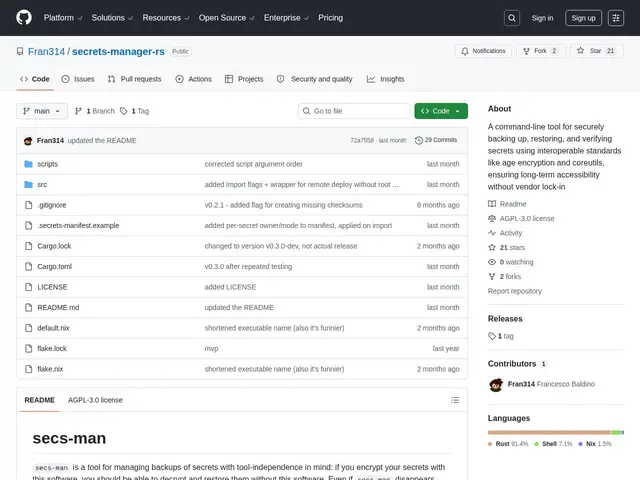640x480 pixels.
Task: Select the AGPL-3.0 license tab
Action: pyautogui.click(x=95, y=400)
